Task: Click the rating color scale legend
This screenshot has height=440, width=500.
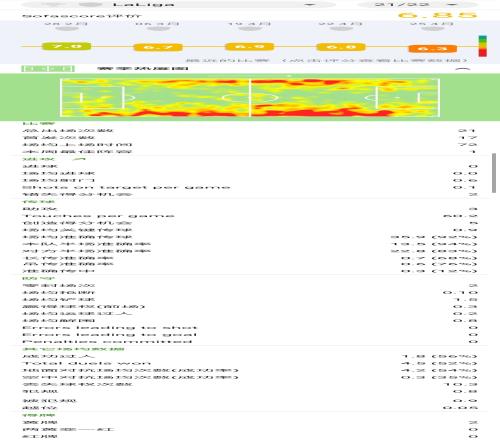Action: (x=482, y=46)
